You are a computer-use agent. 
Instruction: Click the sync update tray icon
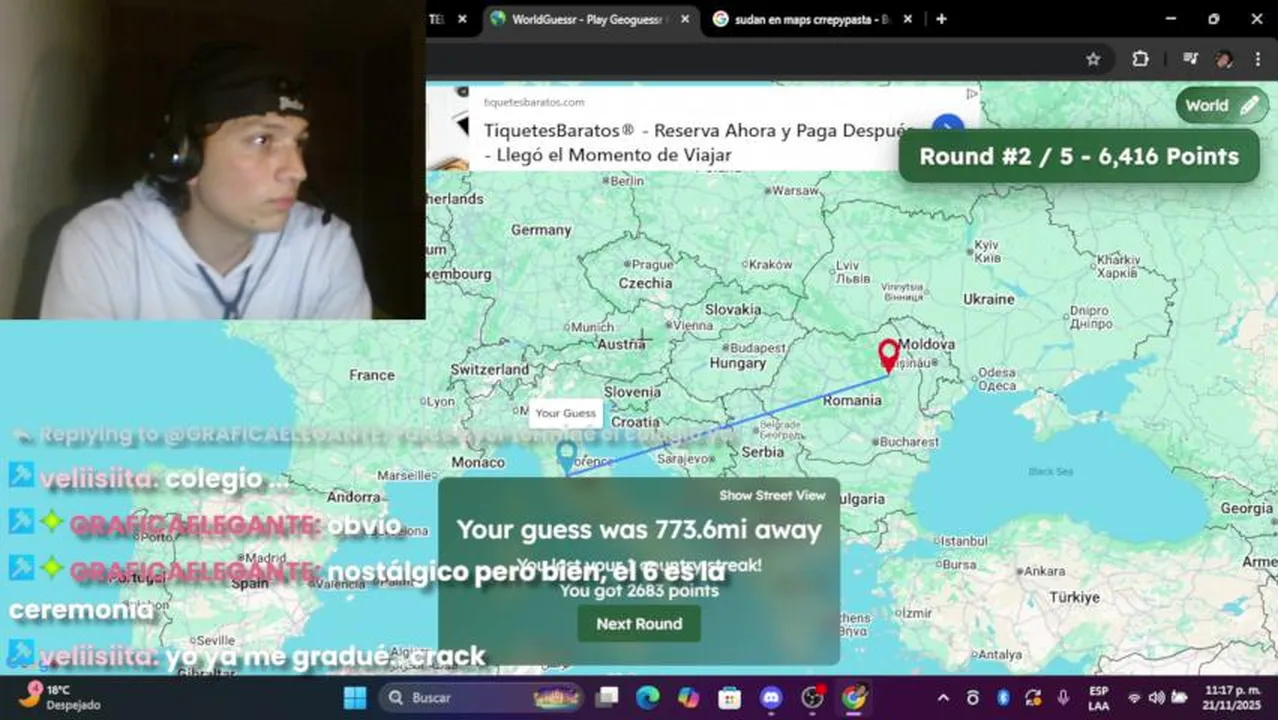click(x=1033, y=698)
